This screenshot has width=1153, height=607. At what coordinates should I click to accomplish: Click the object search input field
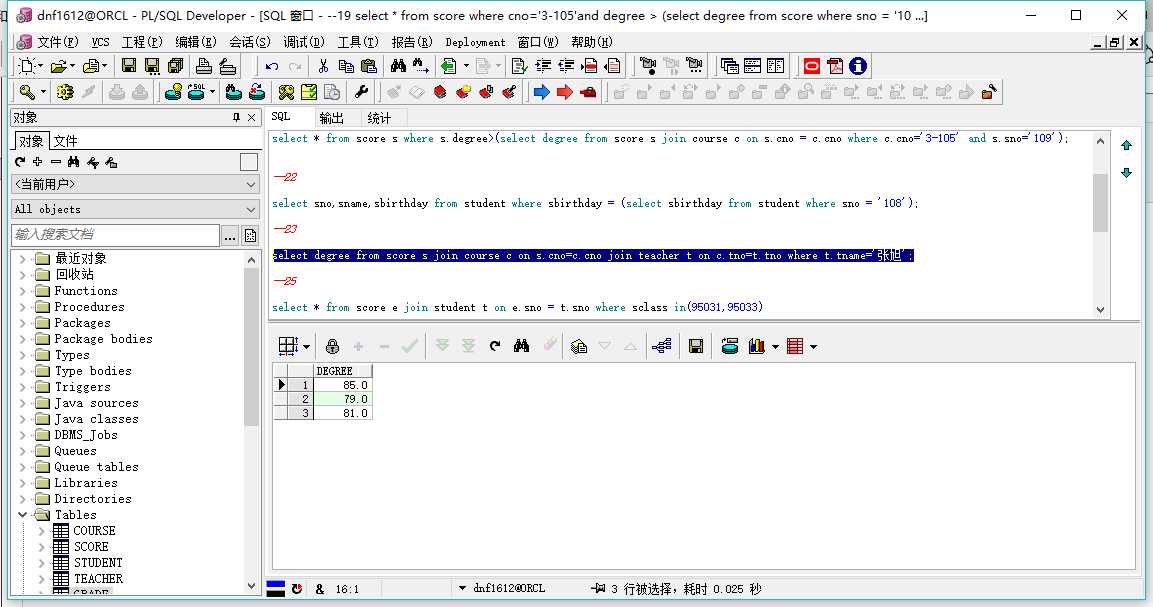(115, 235)
